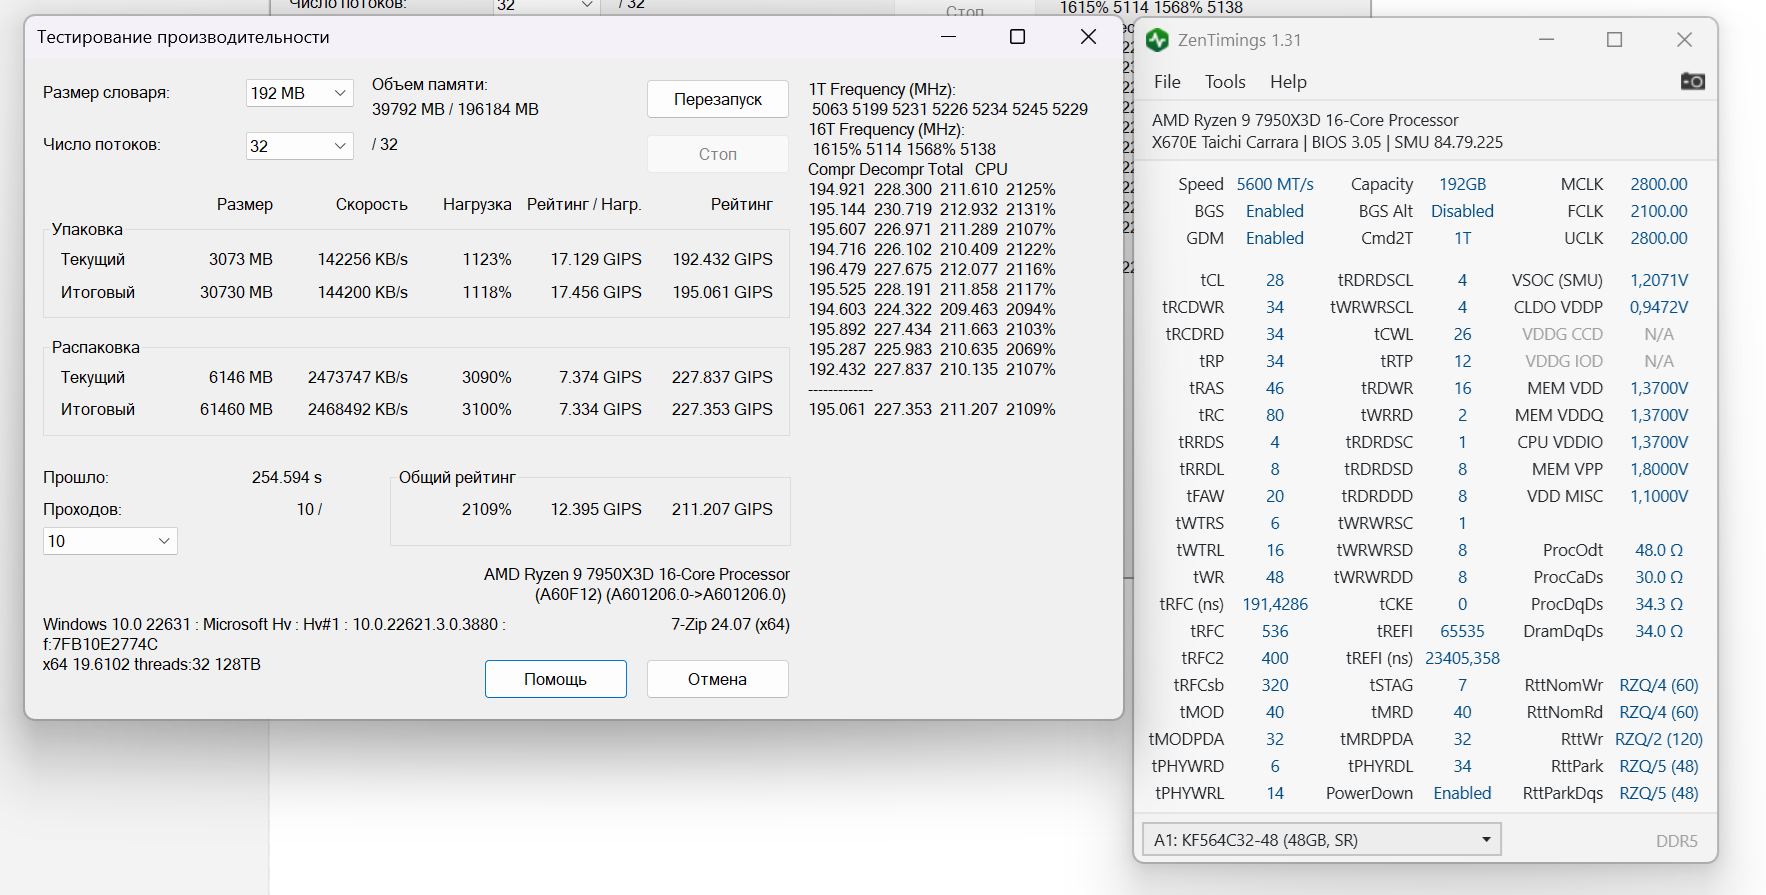This screenshot has width=1766, height=895.
Task: Click the packing load value 1123%
Action: pyautogui.click(x=486, y=259)
